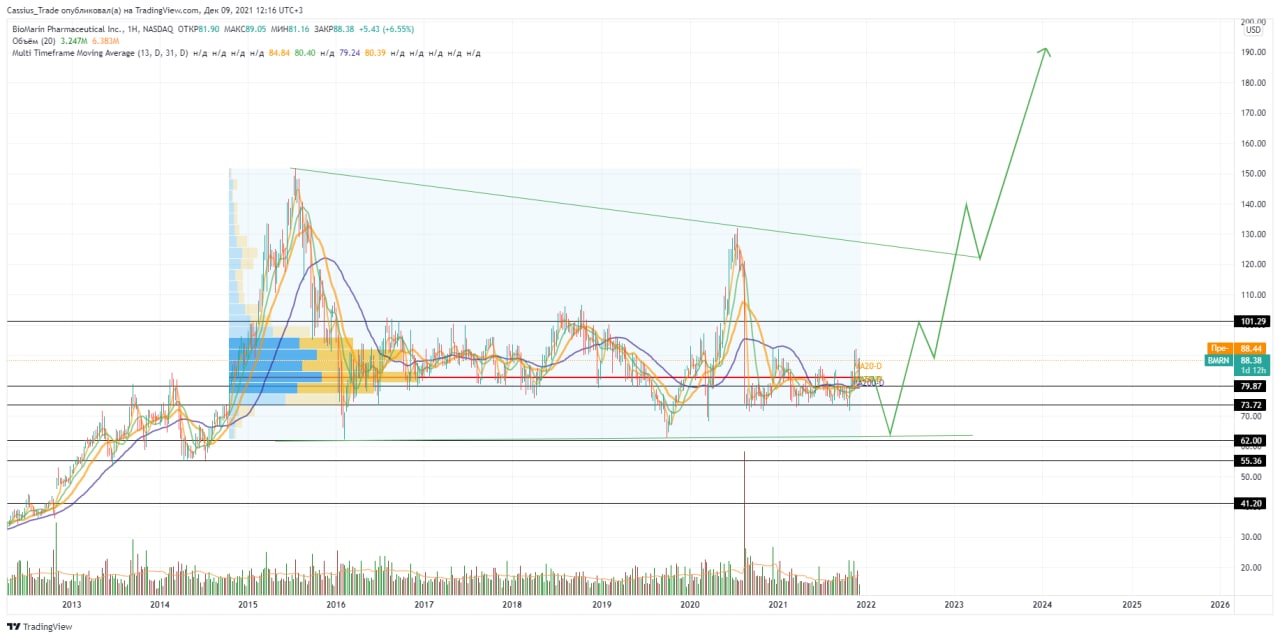Click the BMRN ticker tag on price axis
The image size is (1280, 639).
pos(1219,360)
